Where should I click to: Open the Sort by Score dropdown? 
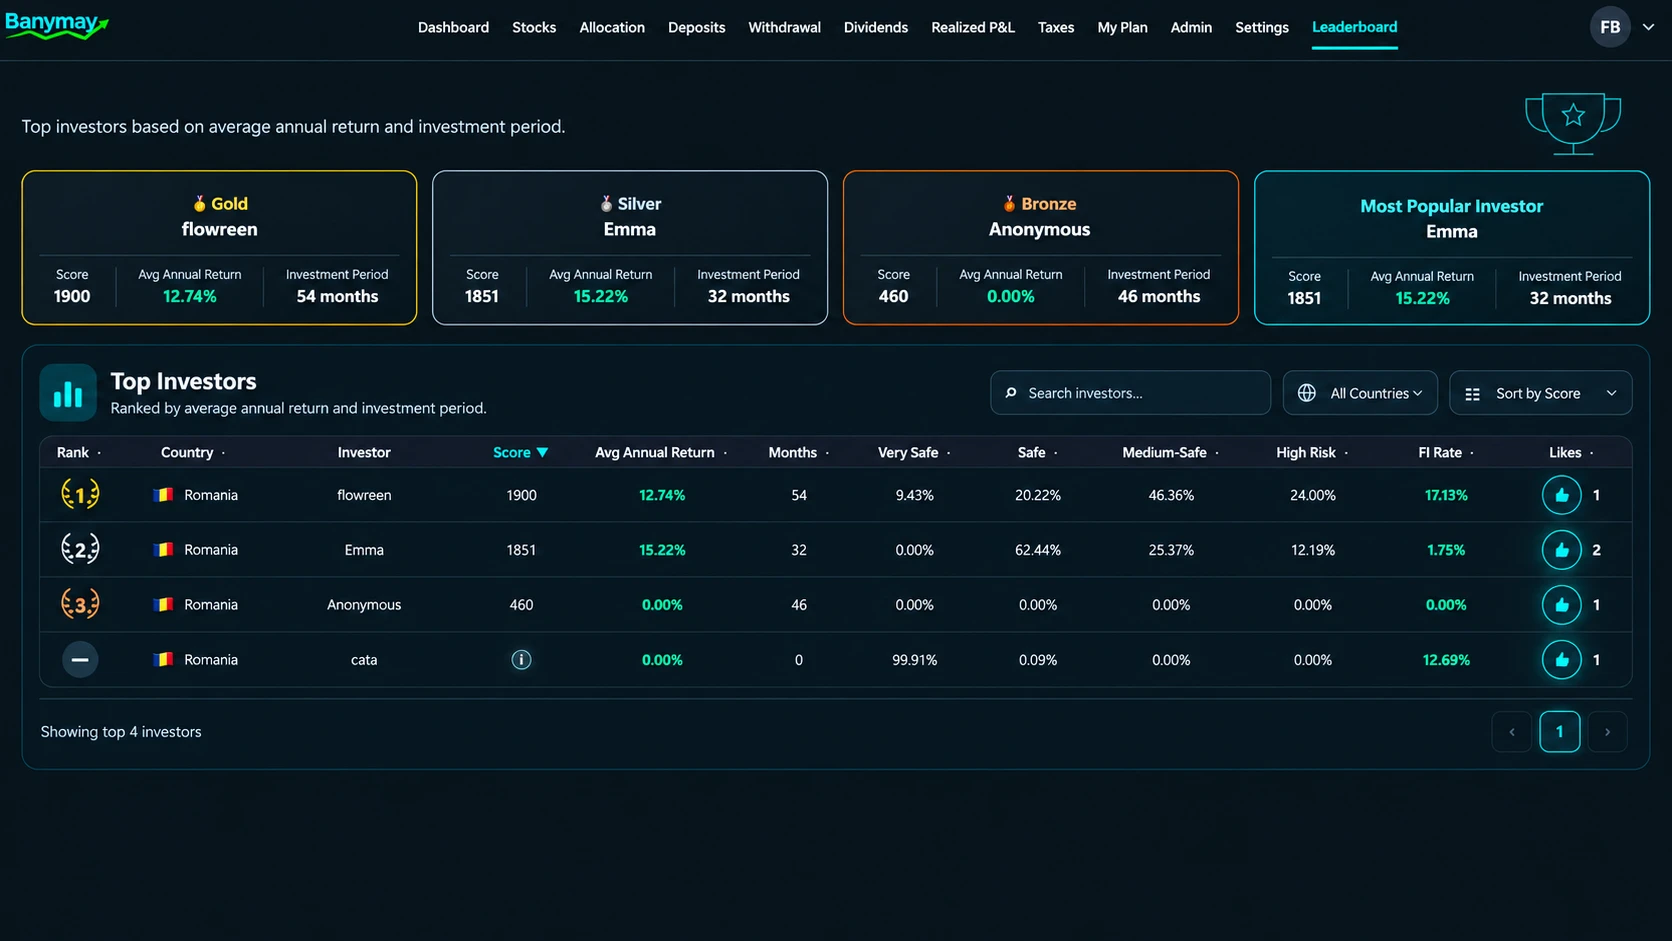(1540, 393)
